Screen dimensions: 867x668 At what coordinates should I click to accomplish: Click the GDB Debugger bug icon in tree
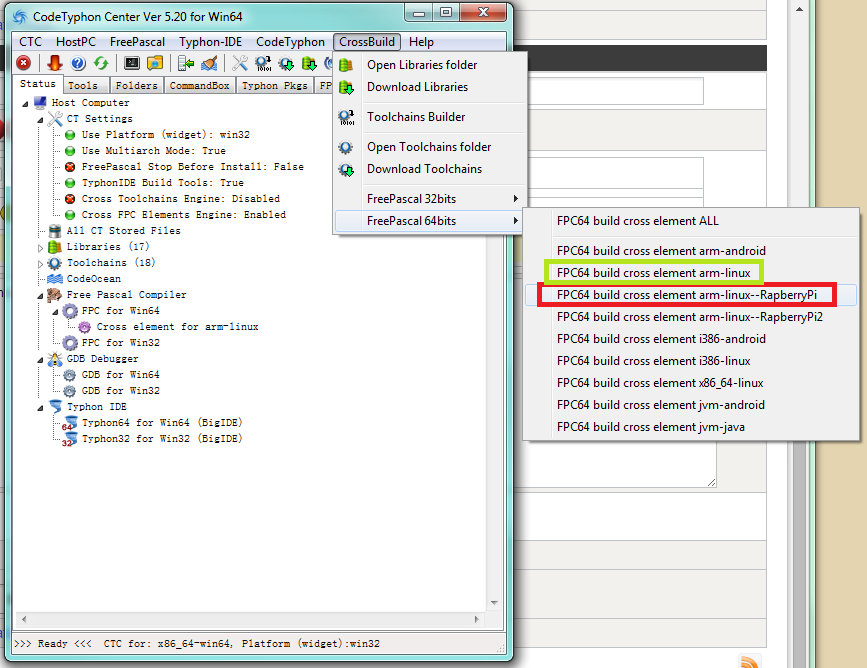click(55, 359)
